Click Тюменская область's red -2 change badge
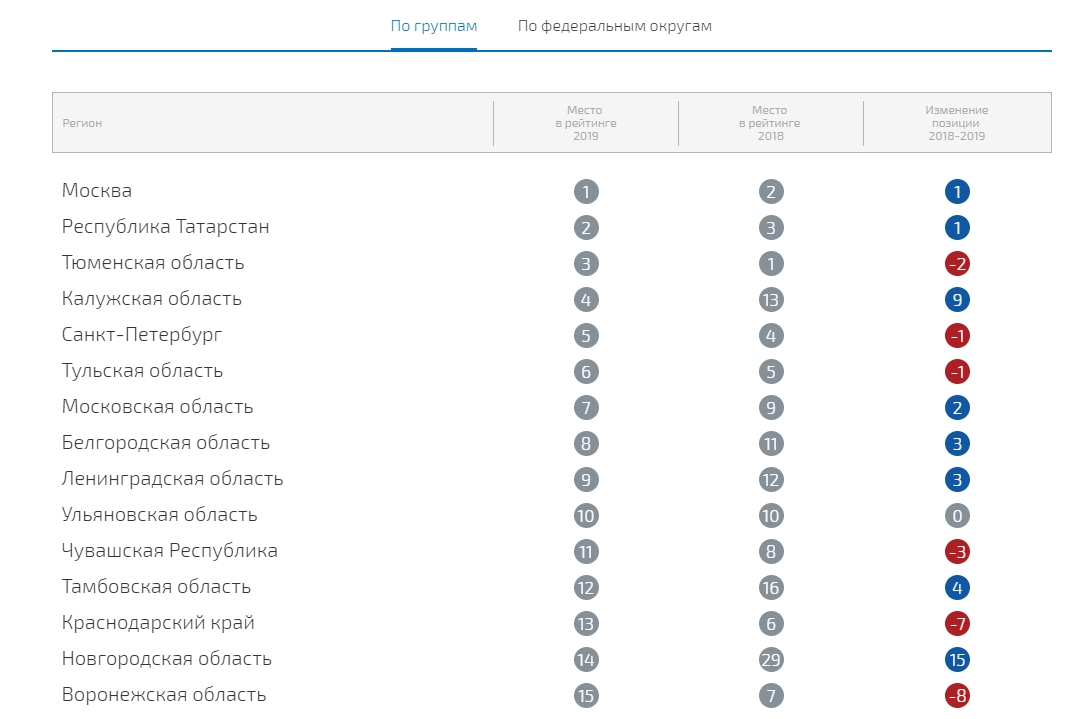This screenshot has height=719, width=1079. click(957, 264)
